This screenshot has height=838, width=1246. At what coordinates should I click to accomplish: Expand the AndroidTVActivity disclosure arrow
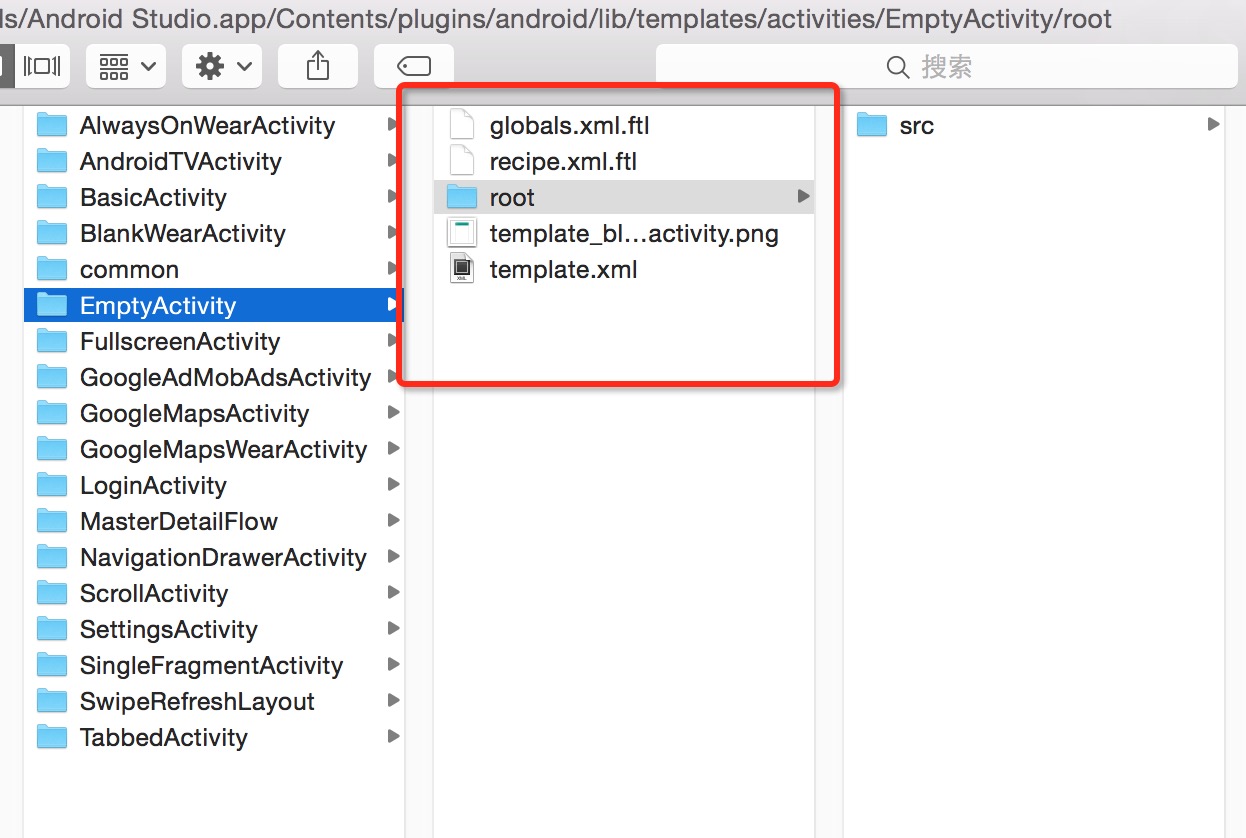(393, 161)
